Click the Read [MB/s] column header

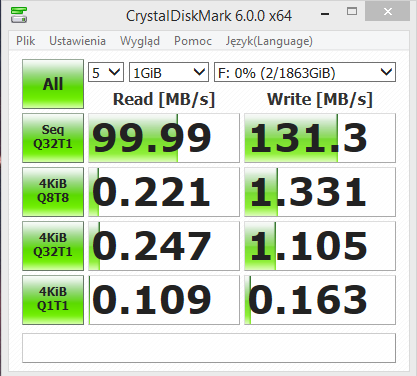pos(164,99)
